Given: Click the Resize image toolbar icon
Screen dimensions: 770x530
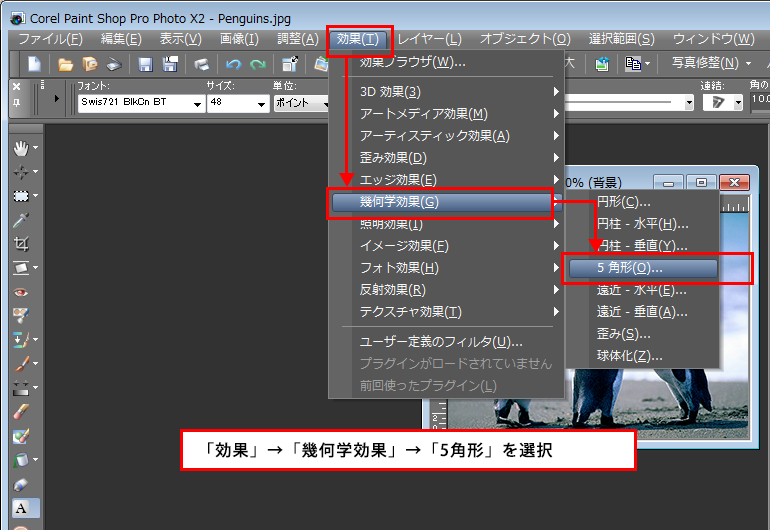Looking at the screenshot, I should 290,64.
